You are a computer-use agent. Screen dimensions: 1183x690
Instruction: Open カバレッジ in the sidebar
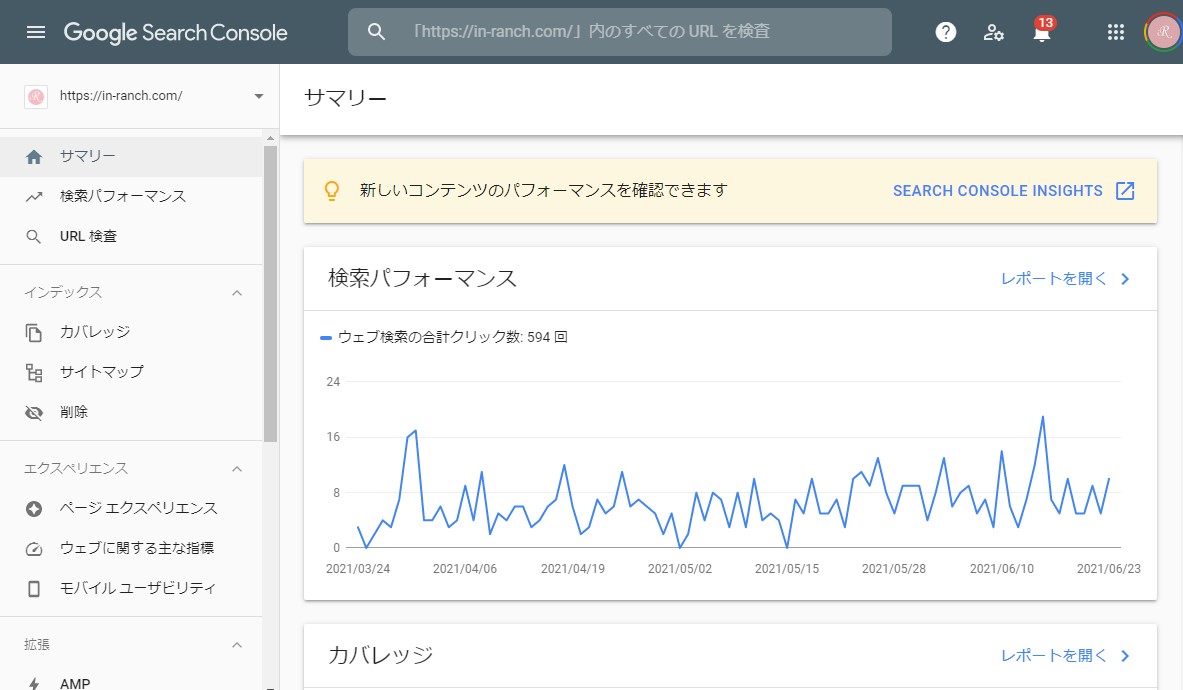131,333
